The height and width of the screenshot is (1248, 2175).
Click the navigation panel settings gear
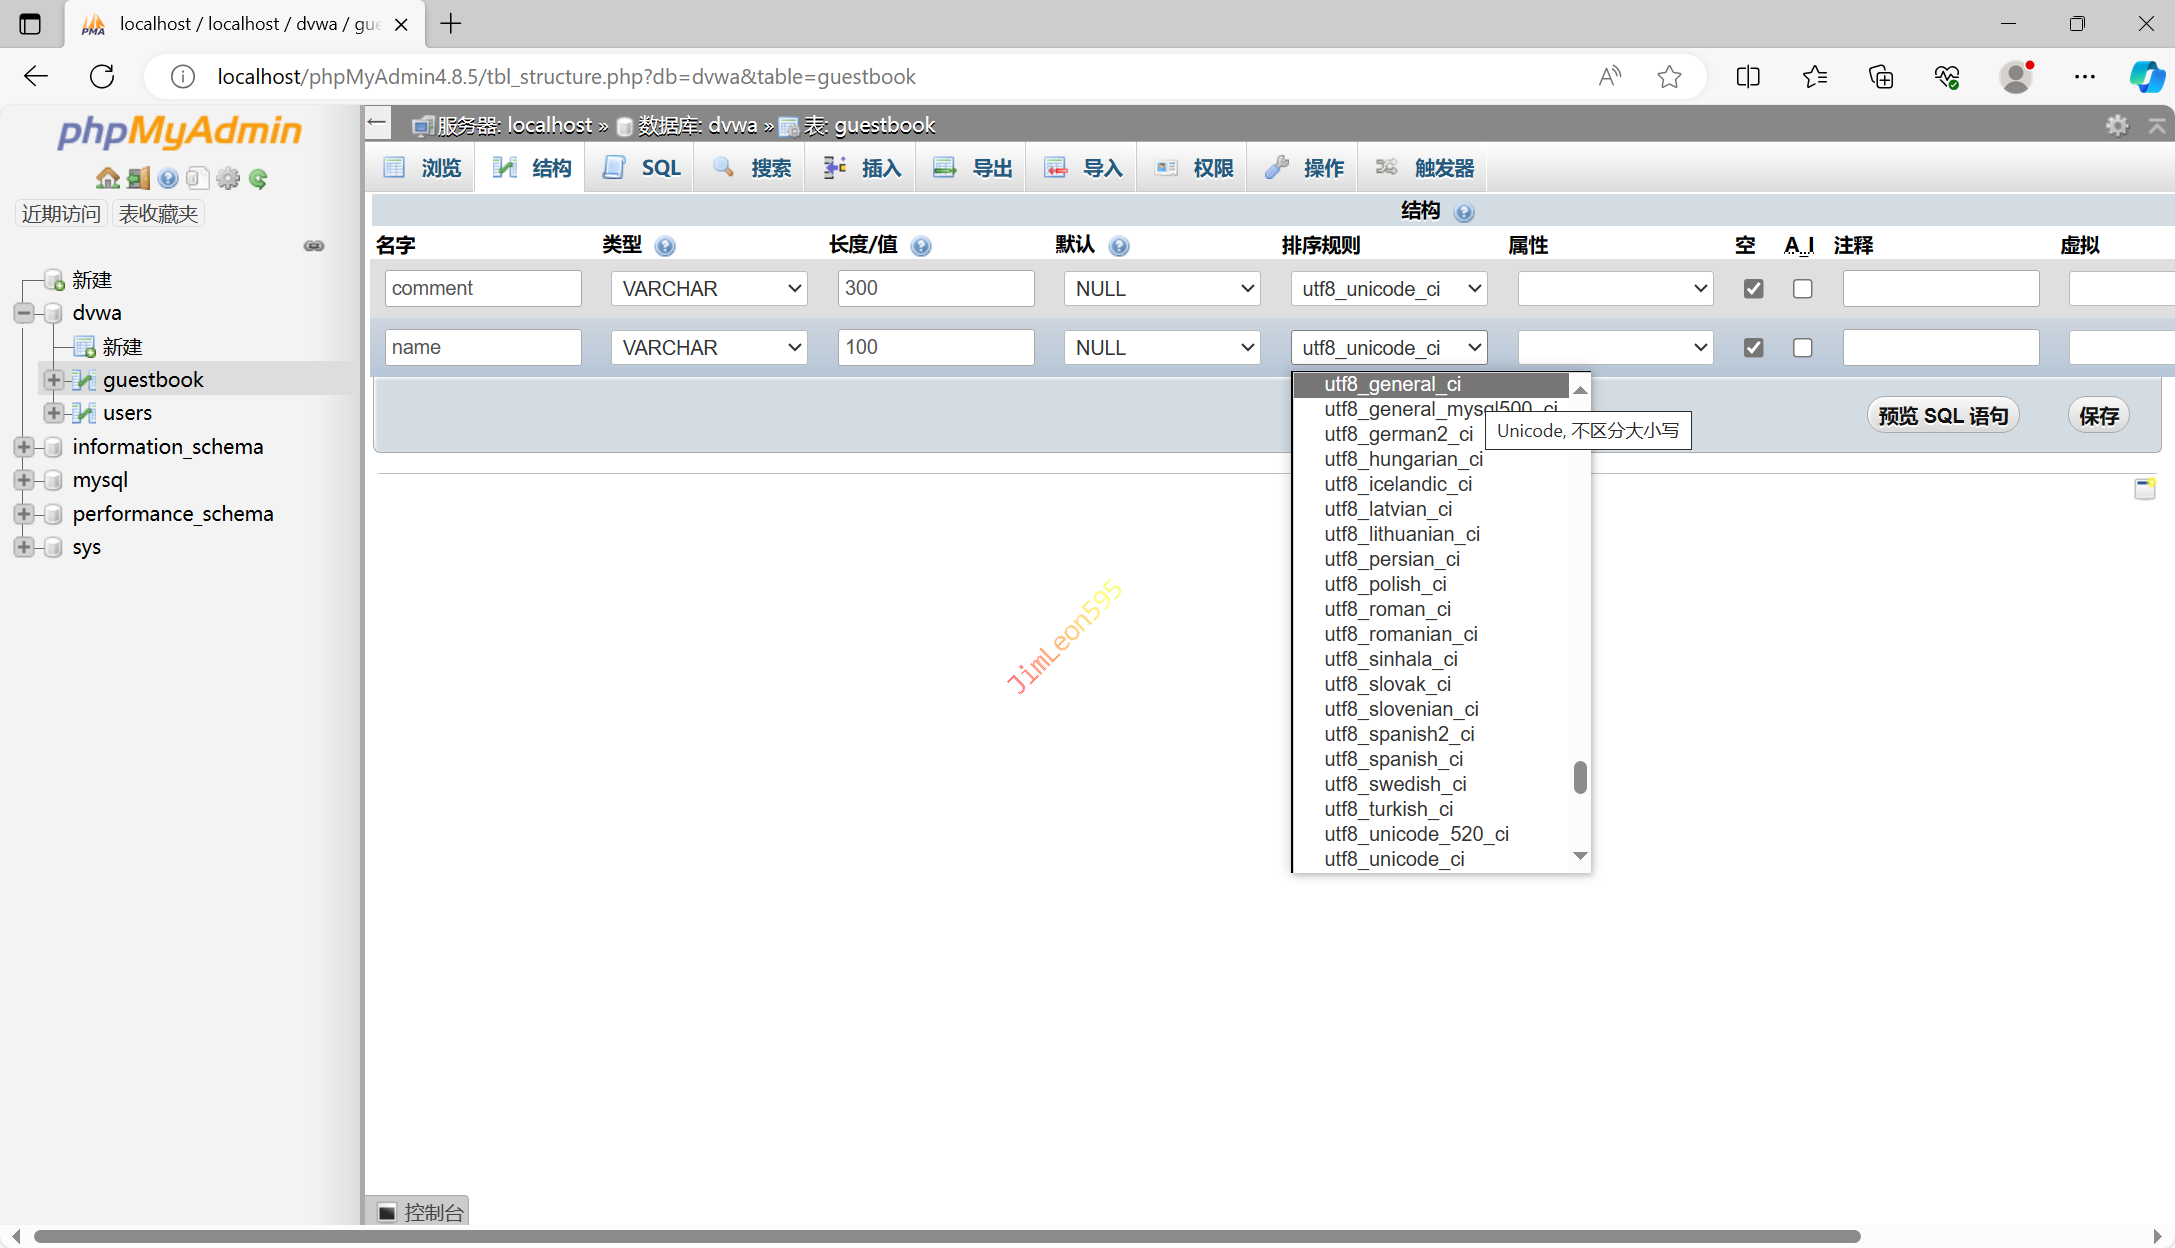228,179
